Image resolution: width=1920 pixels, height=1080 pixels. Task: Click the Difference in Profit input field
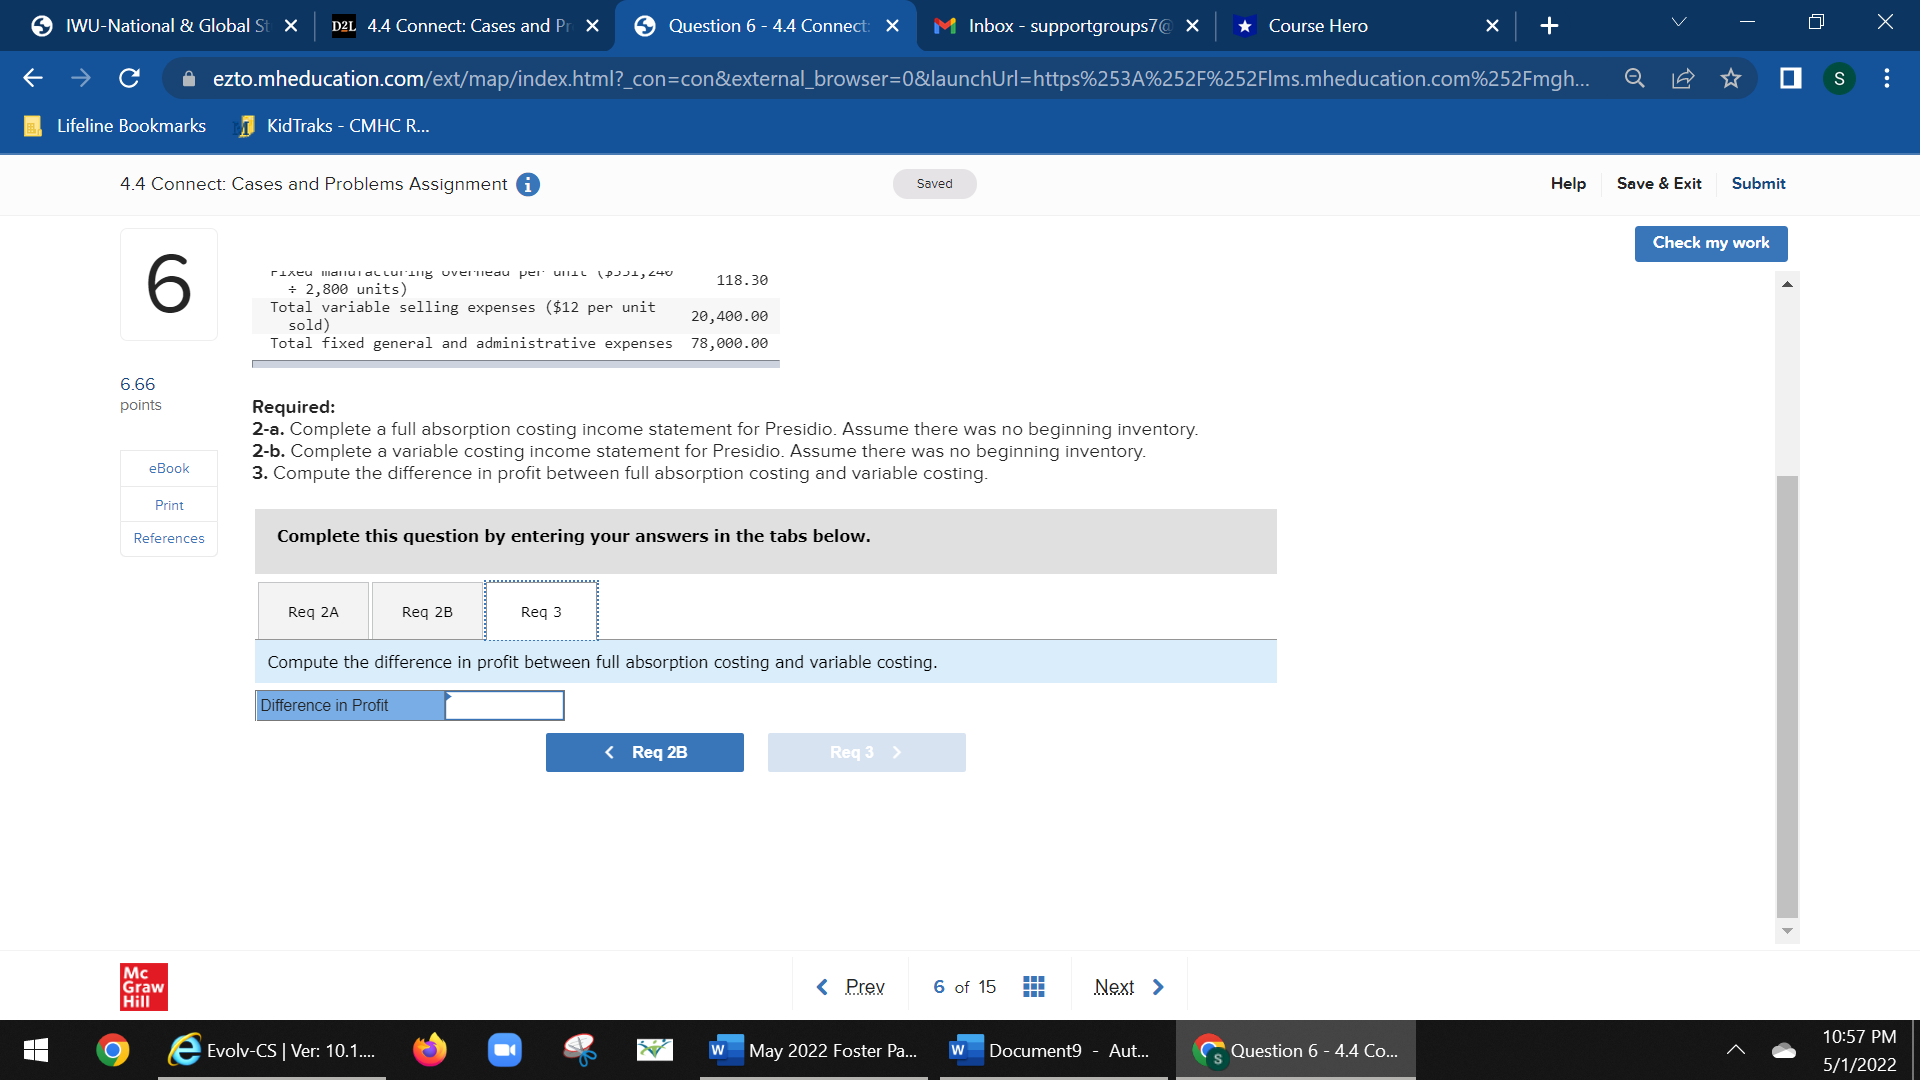pos(504,705)
